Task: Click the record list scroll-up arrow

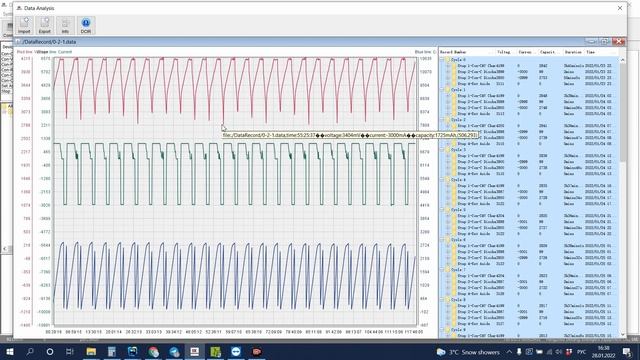Action: (x=623, y=60)
